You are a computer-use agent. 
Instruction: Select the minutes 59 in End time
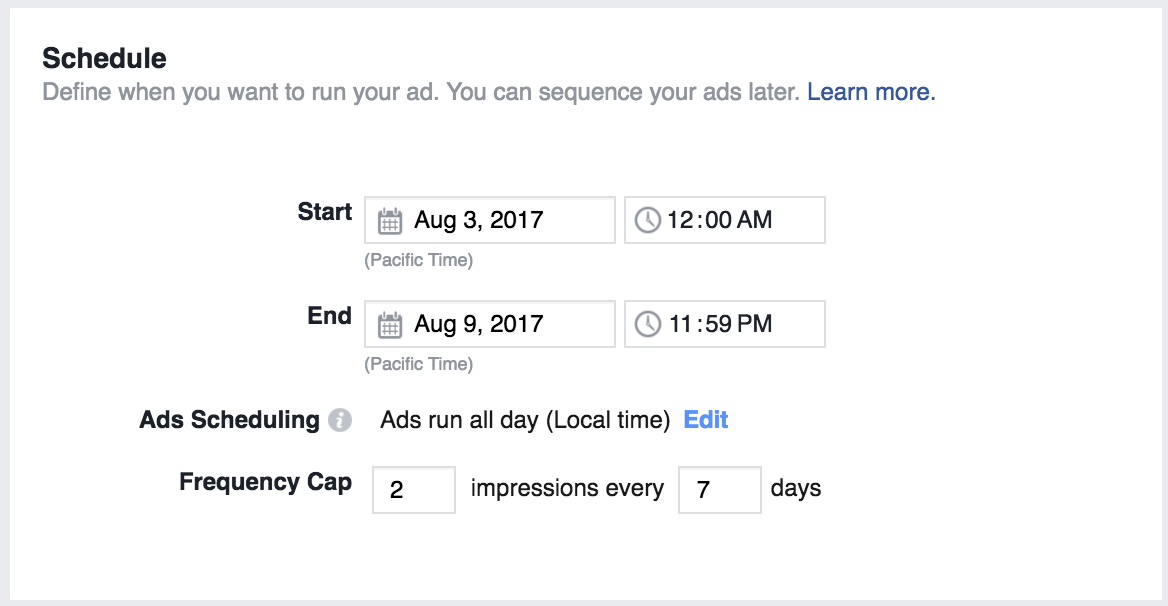pos(718,324)
